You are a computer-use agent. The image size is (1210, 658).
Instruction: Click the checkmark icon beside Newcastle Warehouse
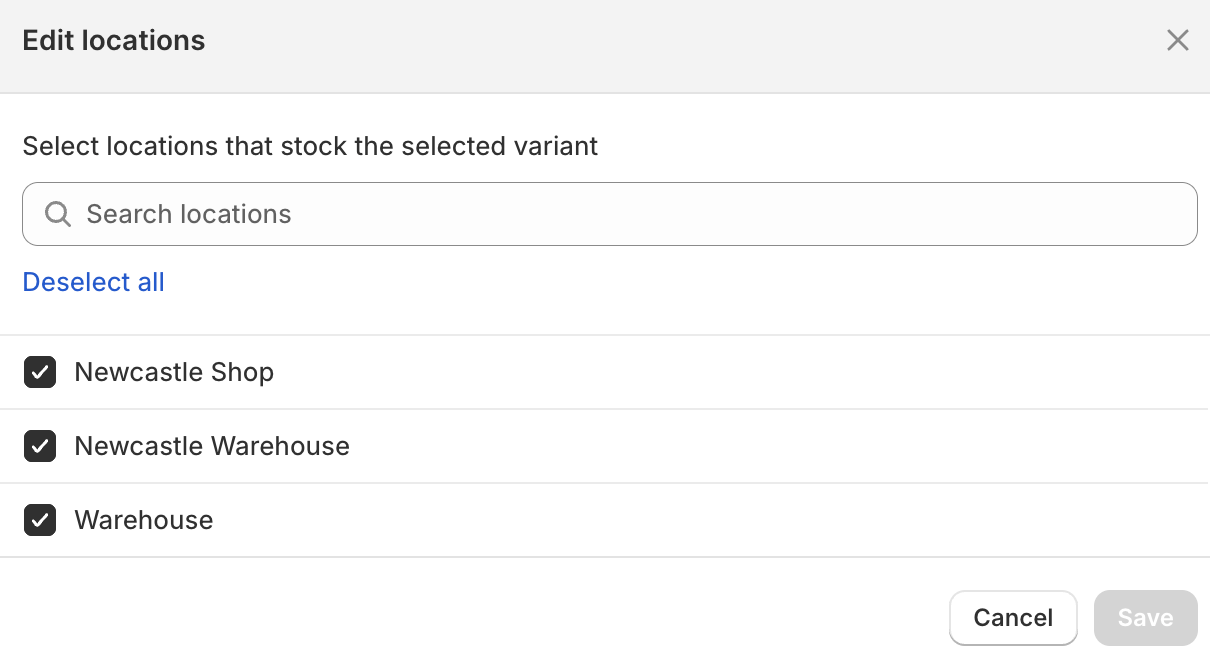40,446
